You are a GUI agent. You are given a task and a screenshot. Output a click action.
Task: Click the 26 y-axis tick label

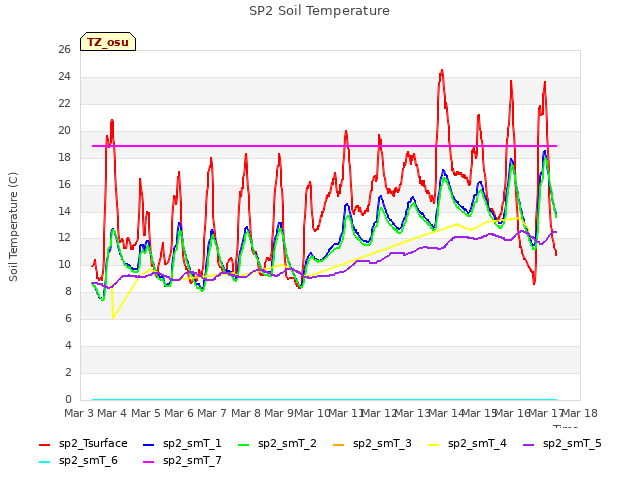[x=64, y=50]
